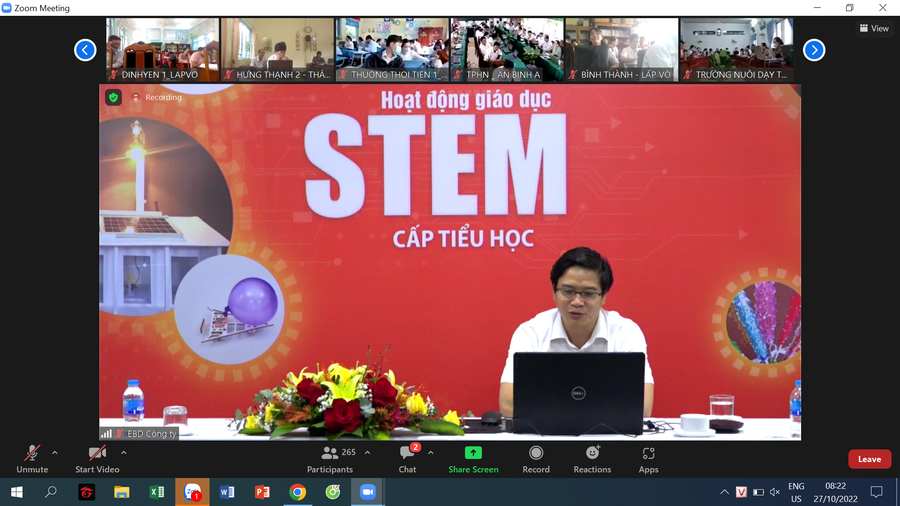Click the green Share Screen icon
Screen dimensions: 900x506
point(473,453)
